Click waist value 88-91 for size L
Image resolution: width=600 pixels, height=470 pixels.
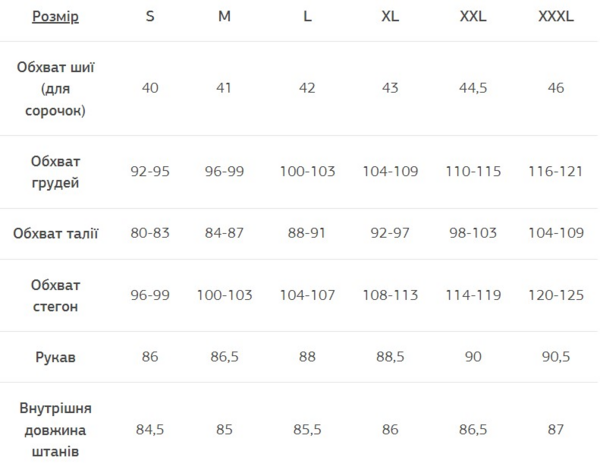tap(307, 234)
